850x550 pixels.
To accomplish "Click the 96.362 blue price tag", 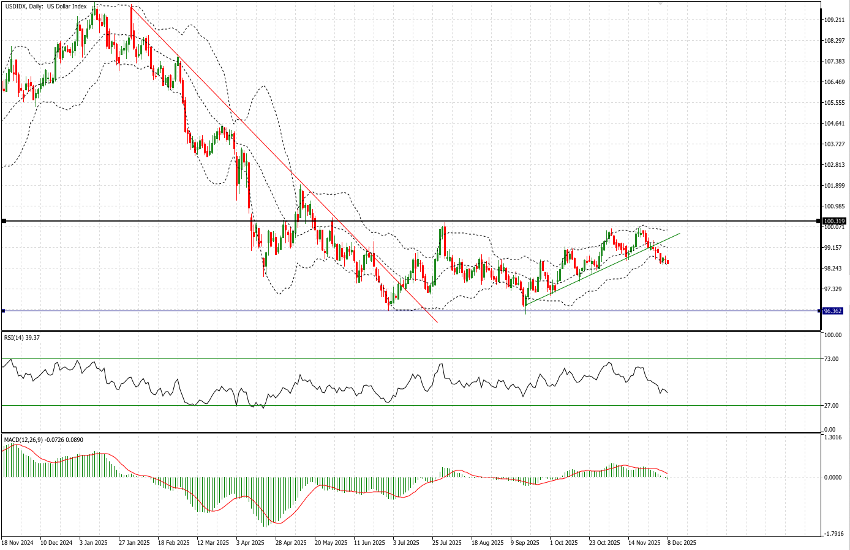I will pyautogui.click(x=832, y=310).
